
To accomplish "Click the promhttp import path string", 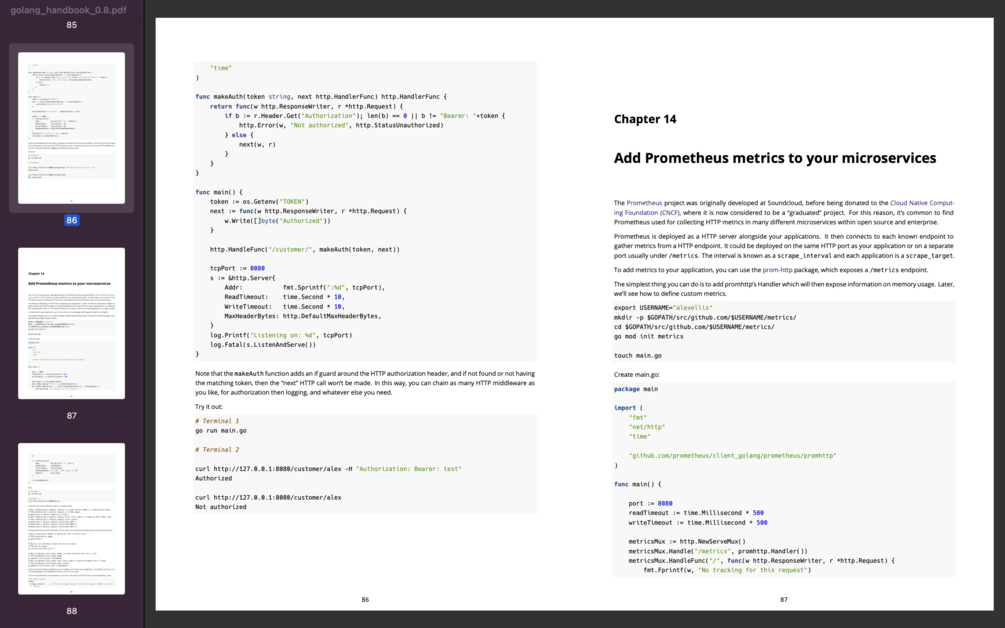I will coord(732,456).
